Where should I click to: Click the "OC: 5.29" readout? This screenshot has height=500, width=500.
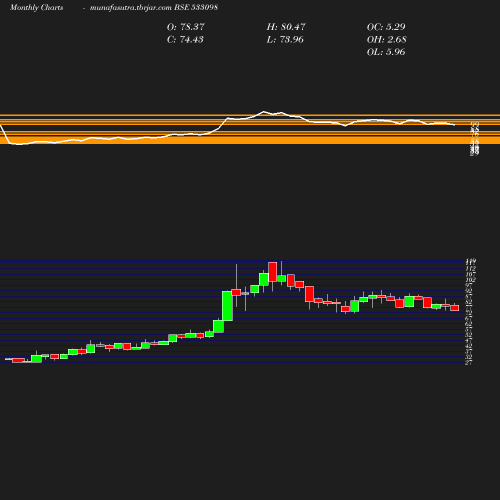(386, 27)
